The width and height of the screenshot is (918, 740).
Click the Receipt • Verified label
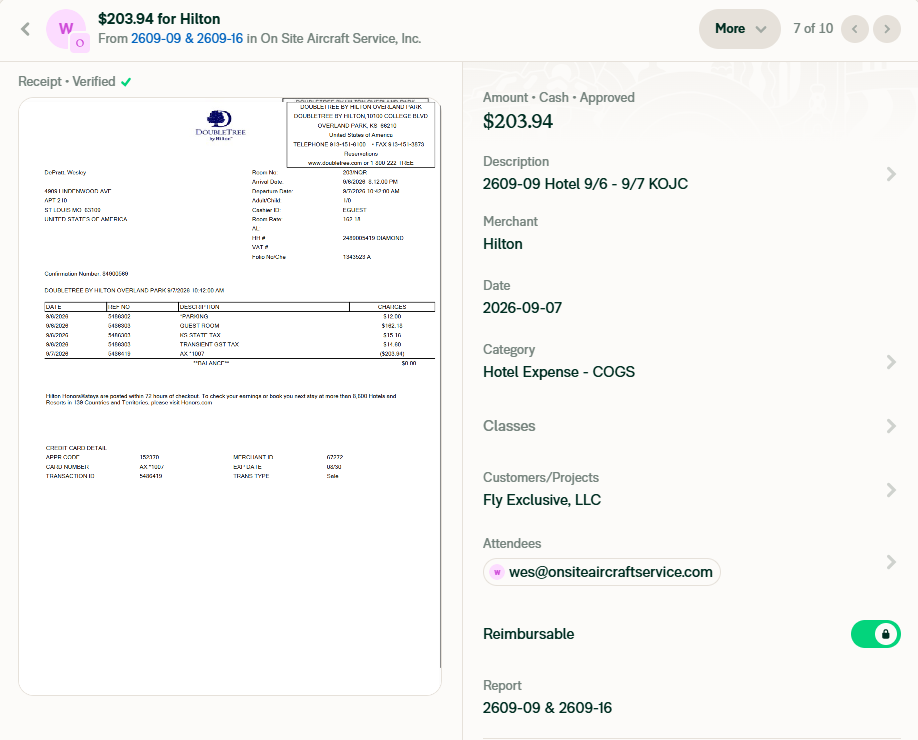[67, 81]
